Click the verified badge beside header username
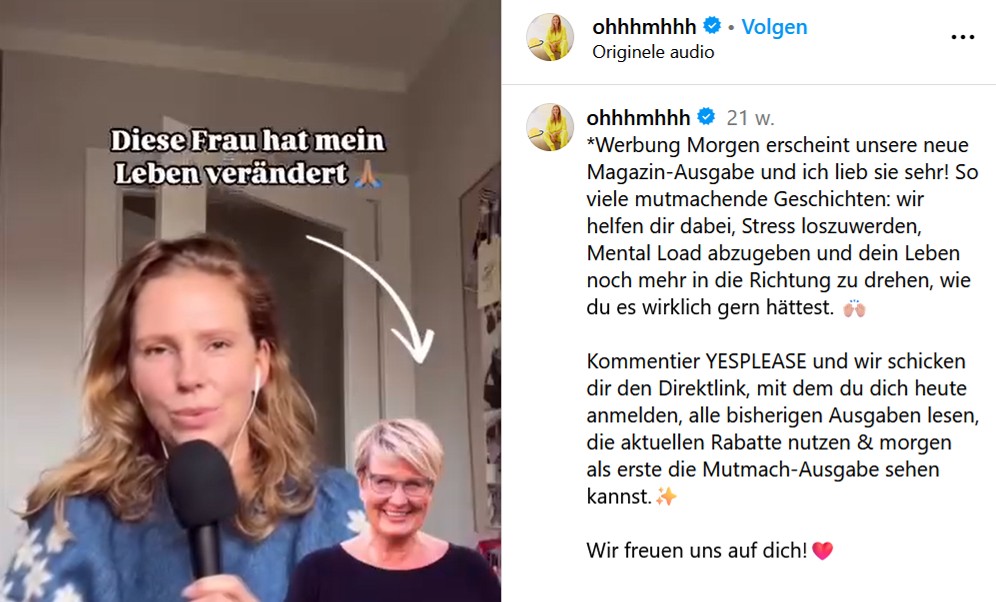996x602 pixels. click(713, 26)
